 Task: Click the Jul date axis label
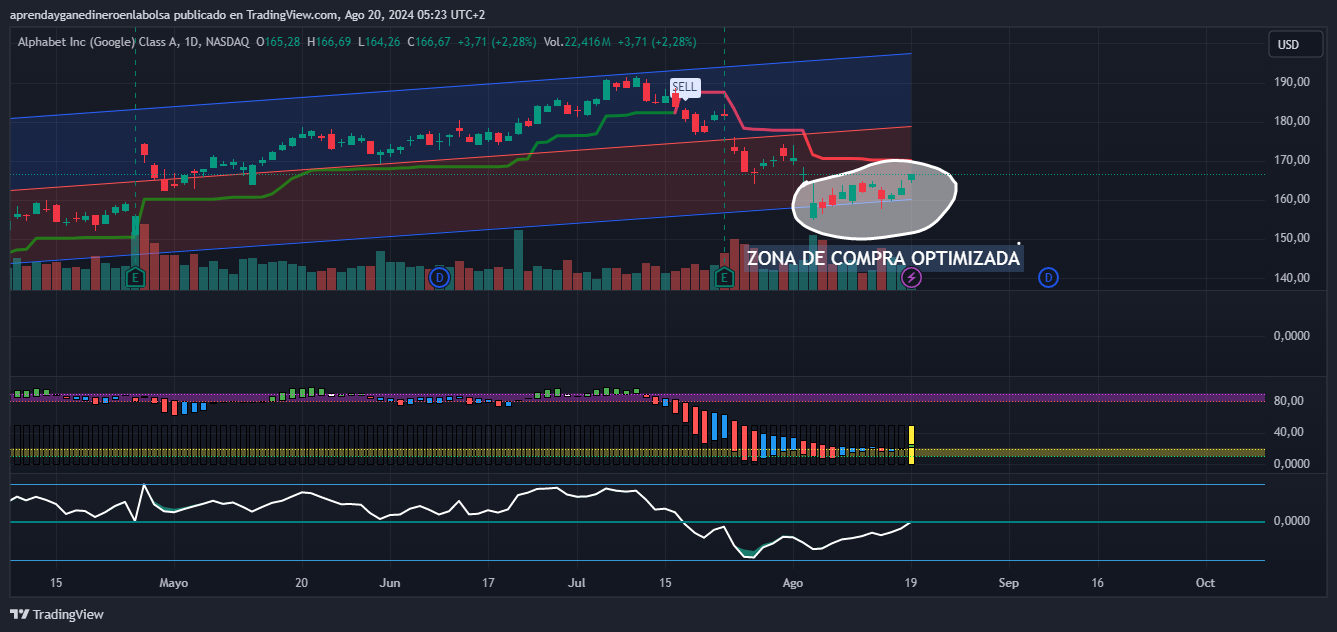577,582
